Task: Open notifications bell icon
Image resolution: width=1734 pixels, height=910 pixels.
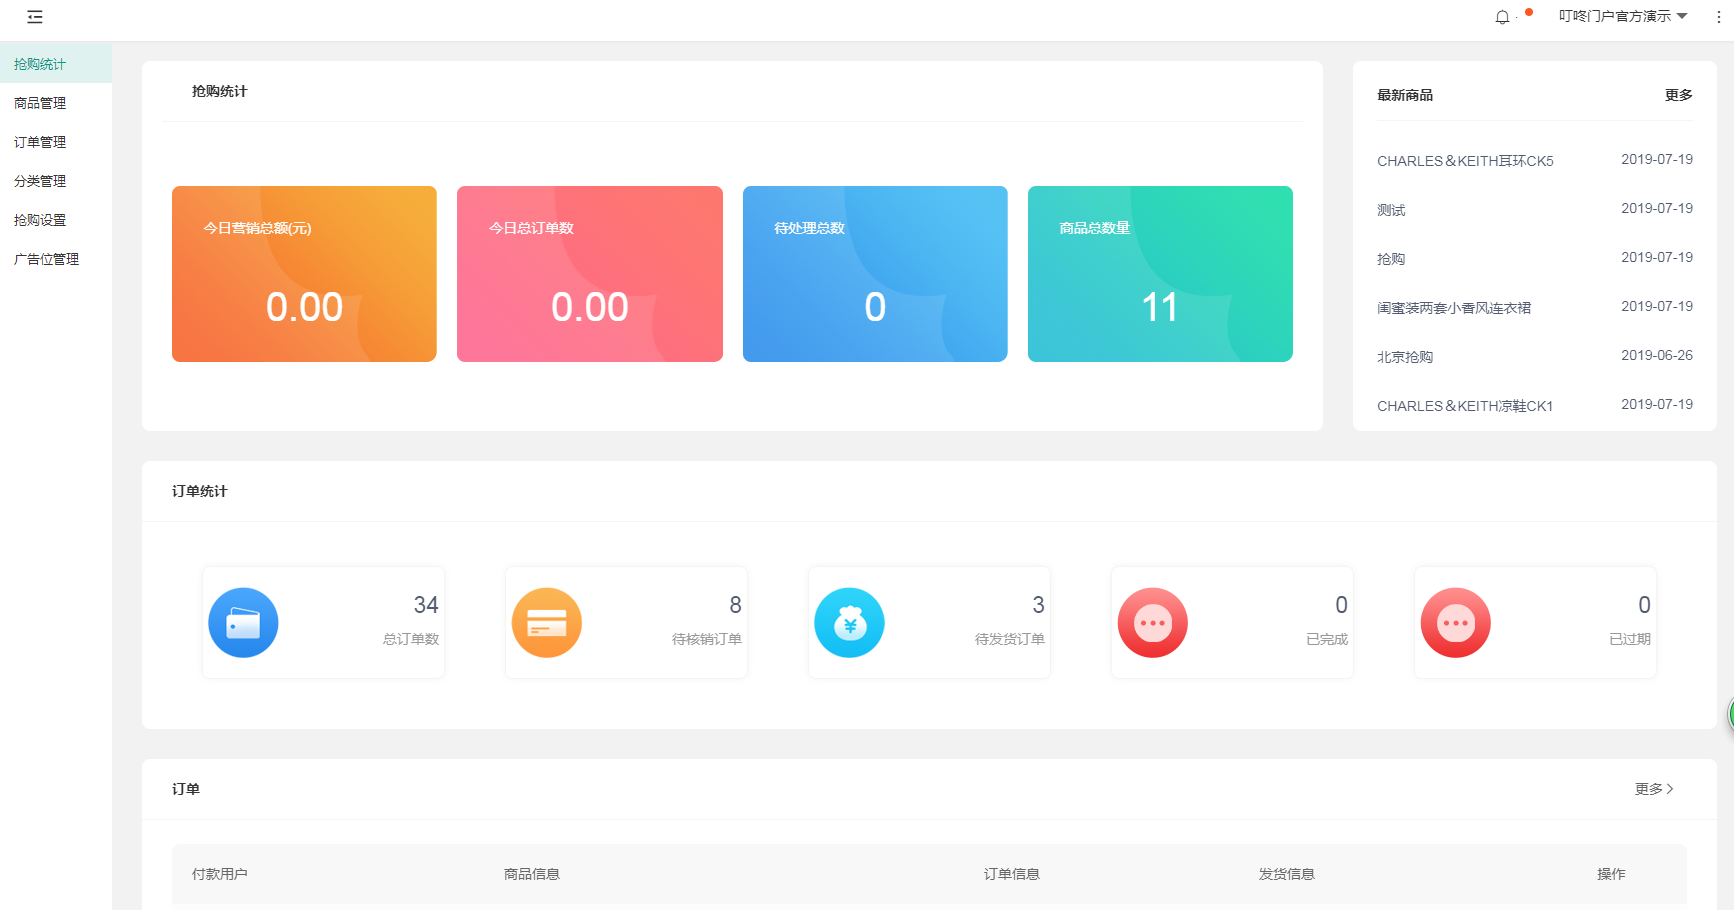Action: coord(1502,17)
